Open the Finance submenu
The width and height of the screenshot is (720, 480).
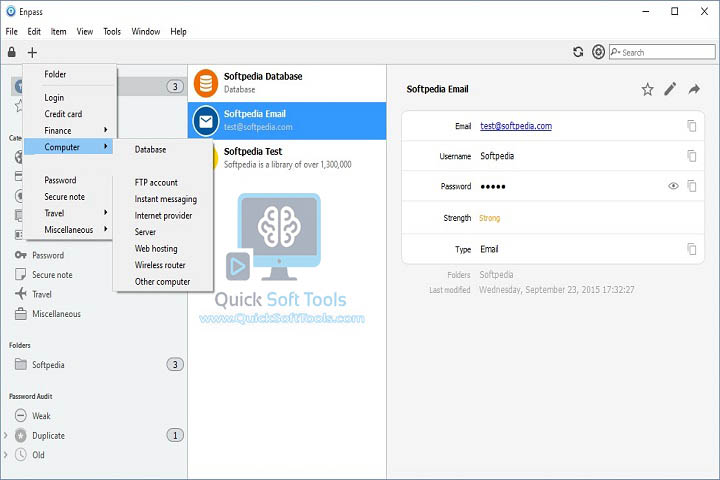[x=69, y=130]
